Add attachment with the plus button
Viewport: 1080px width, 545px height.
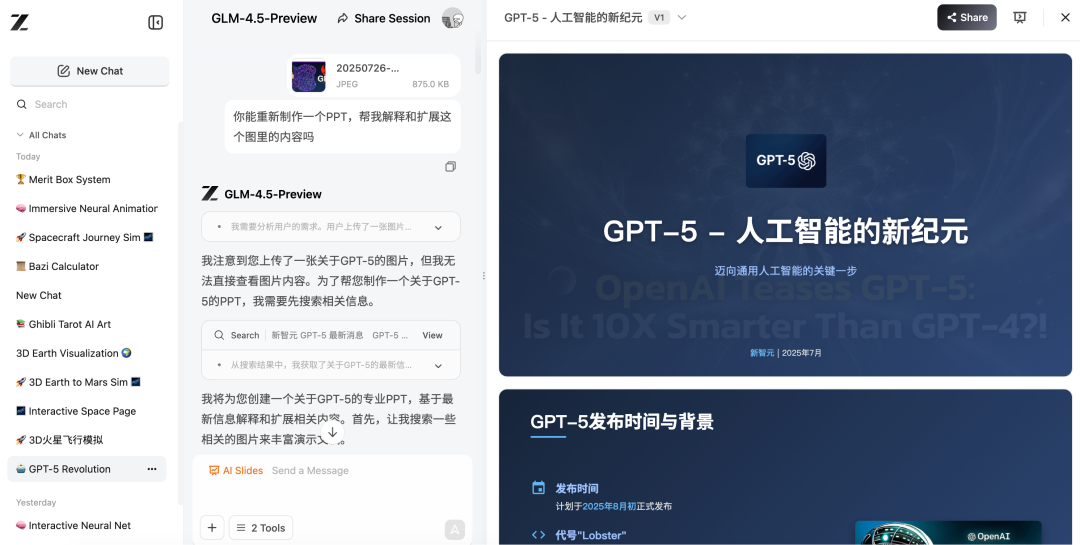tap(212, 528)
